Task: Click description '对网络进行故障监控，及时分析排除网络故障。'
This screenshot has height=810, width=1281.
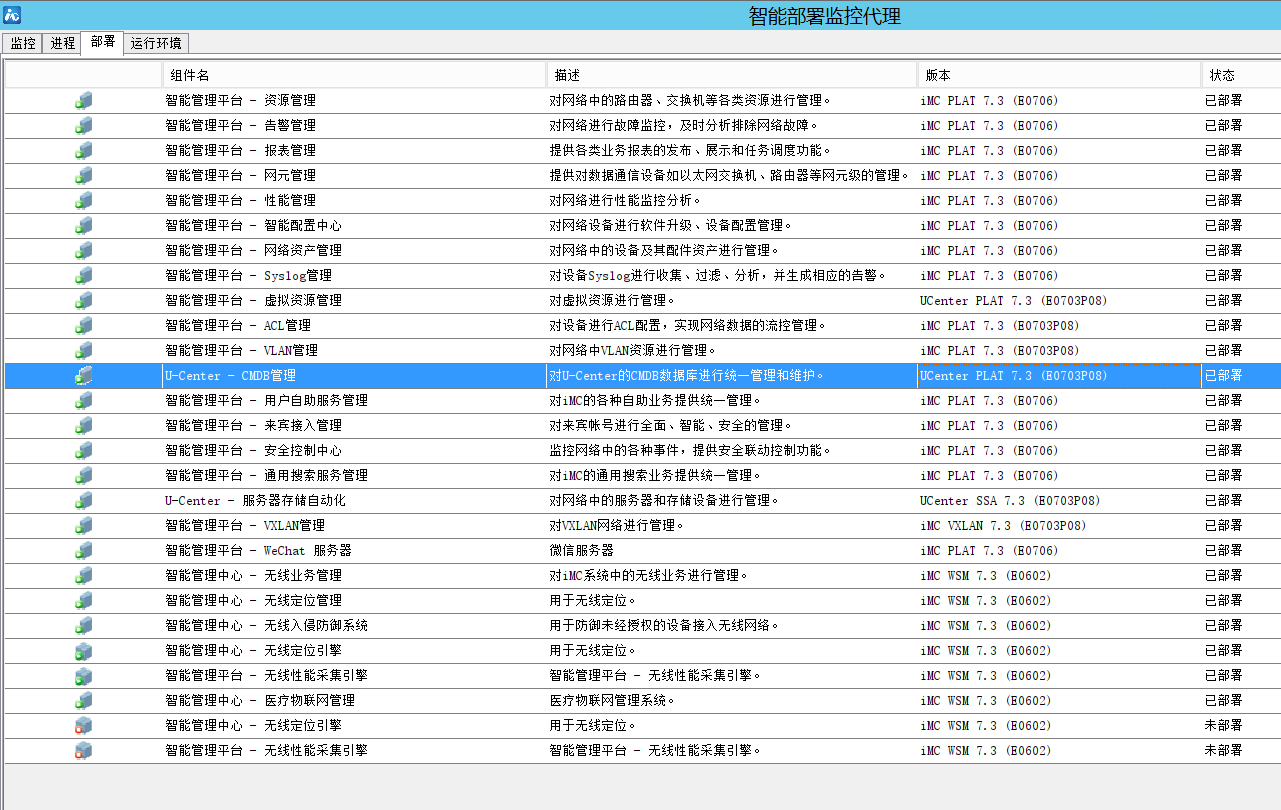Action: click(685, 125)
